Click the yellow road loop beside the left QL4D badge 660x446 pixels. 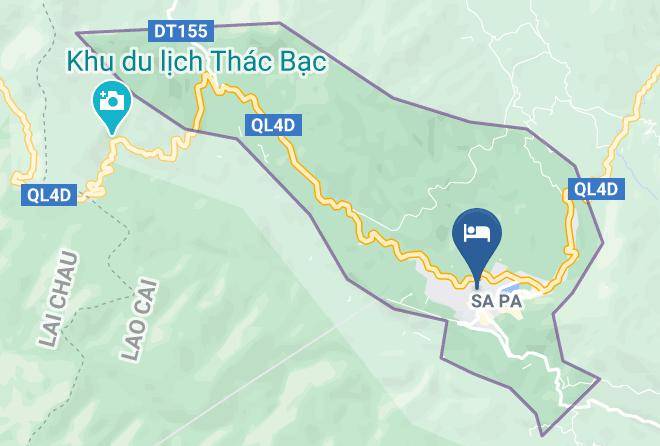[95, 190]
